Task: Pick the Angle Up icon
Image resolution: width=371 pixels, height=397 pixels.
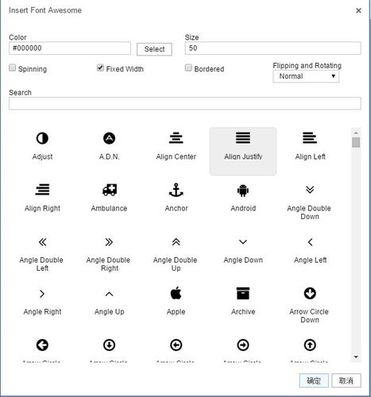Action: [109, 294]
